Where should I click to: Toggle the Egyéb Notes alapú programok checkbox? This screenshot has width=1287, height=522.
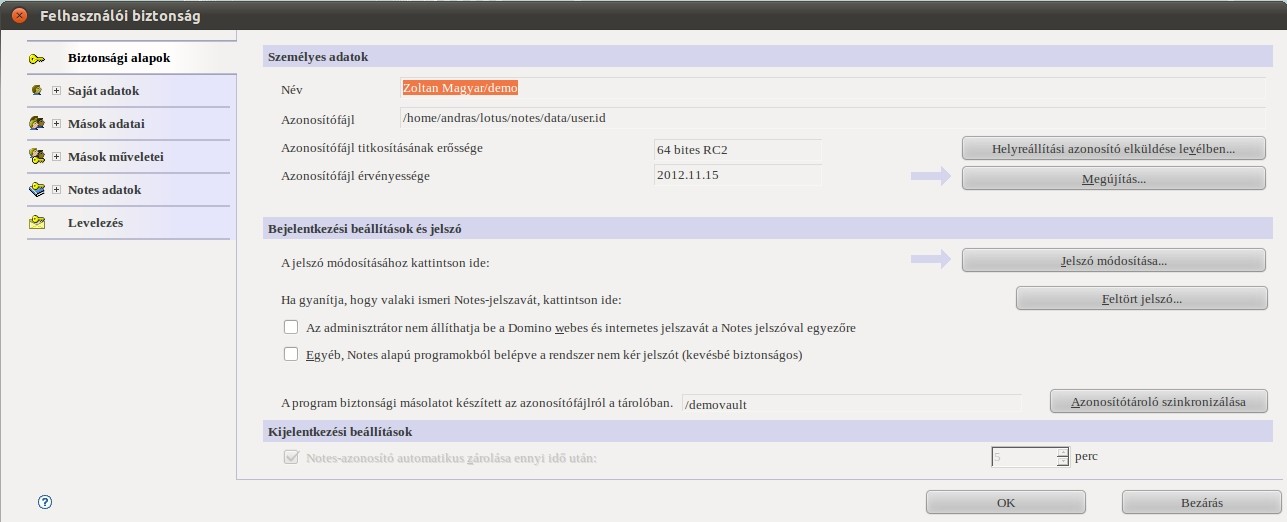point(291,353)
